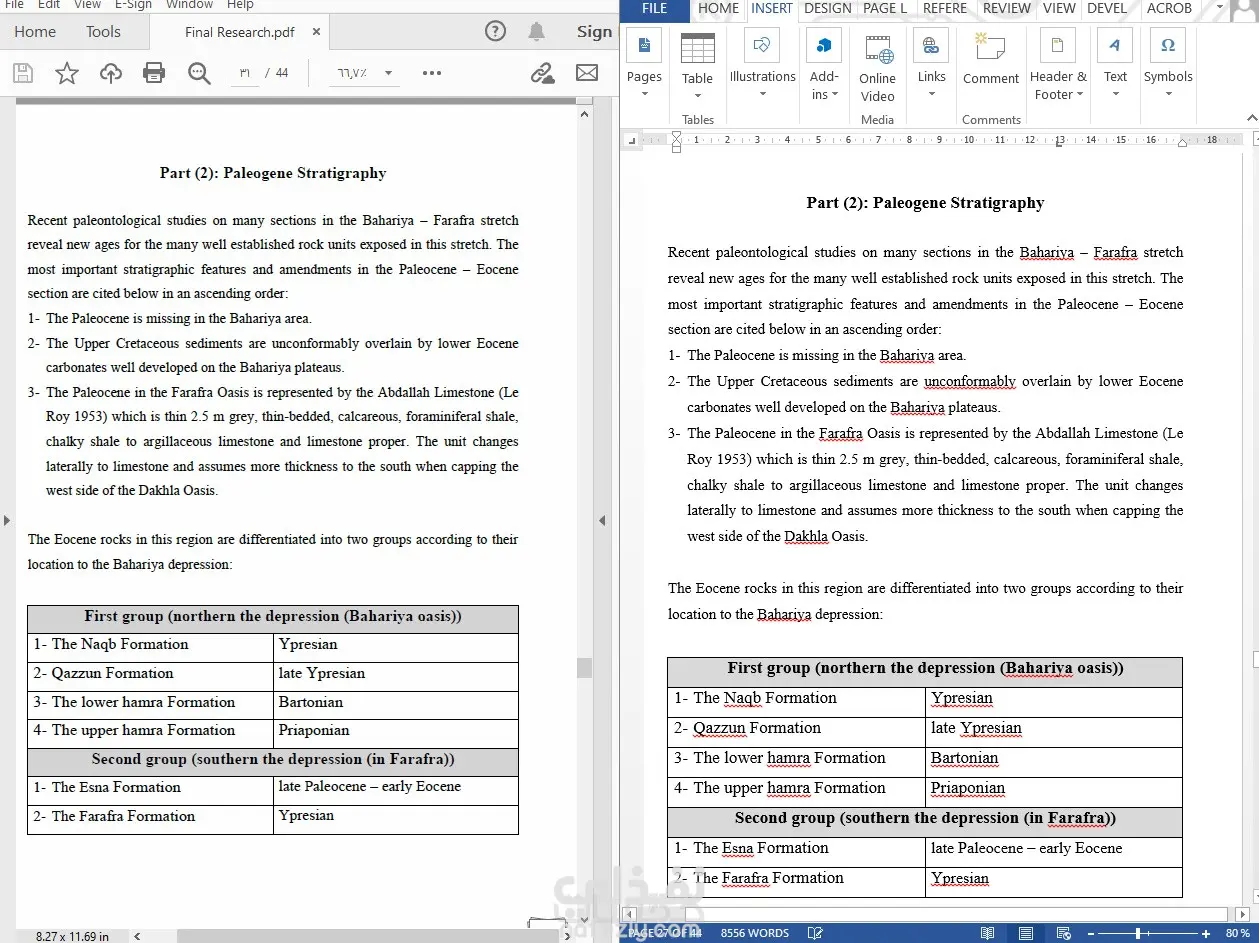Bookmark file with the star icon

click(66, 73)
